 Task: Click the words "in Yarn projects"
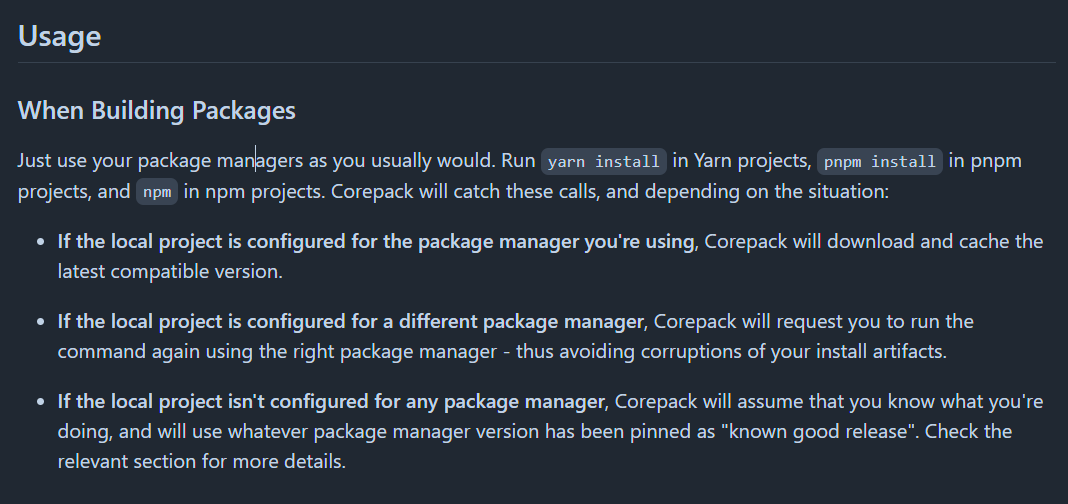pyautogui.click(x=741, y=162)
